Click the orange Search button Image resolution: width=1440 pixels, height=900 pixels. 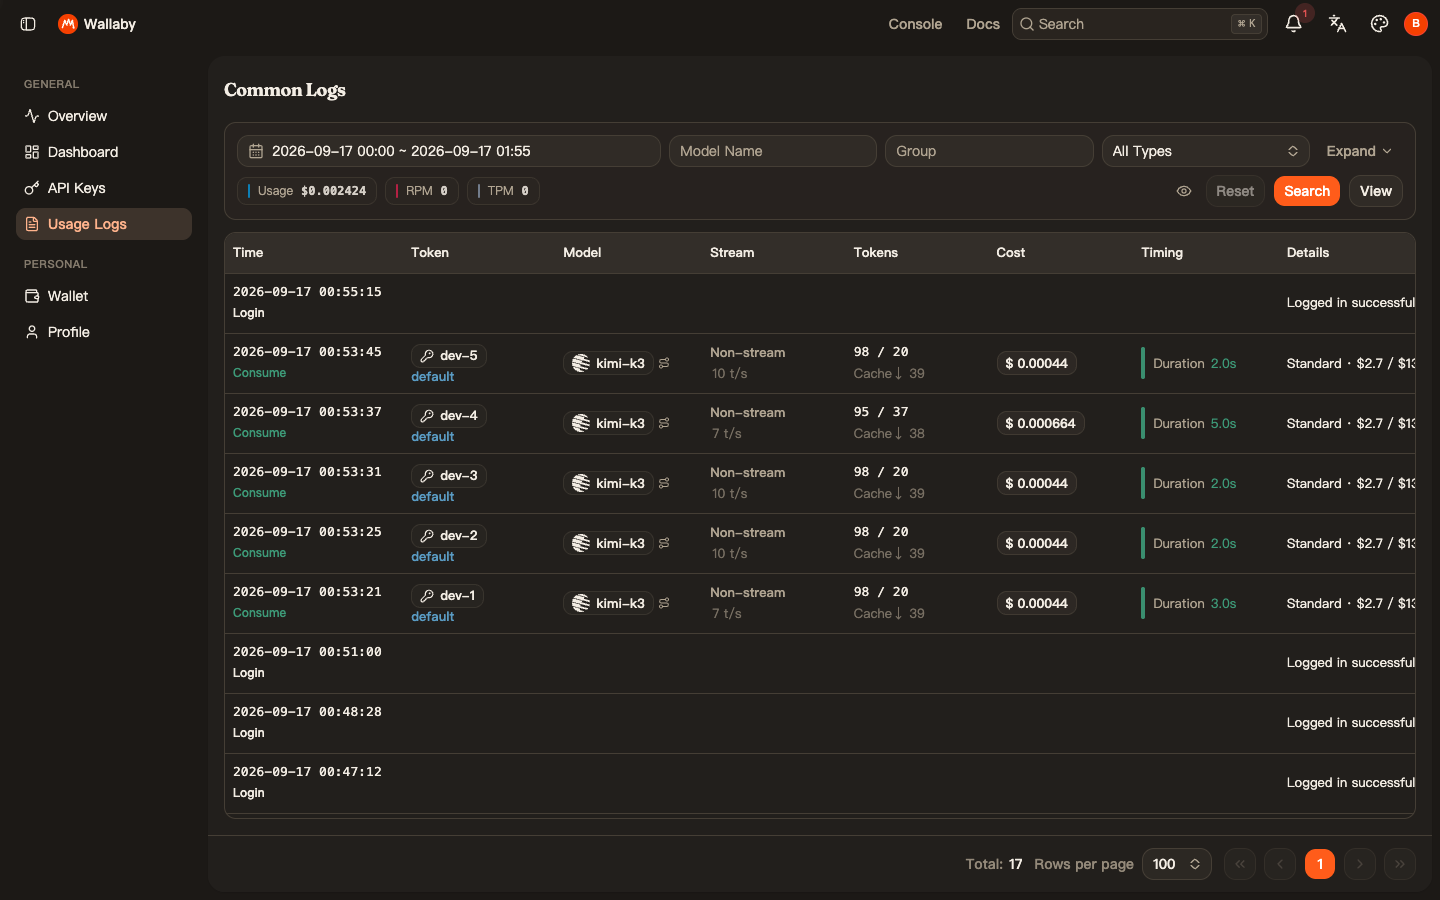pyautogui.click(x=1307, y=191)
